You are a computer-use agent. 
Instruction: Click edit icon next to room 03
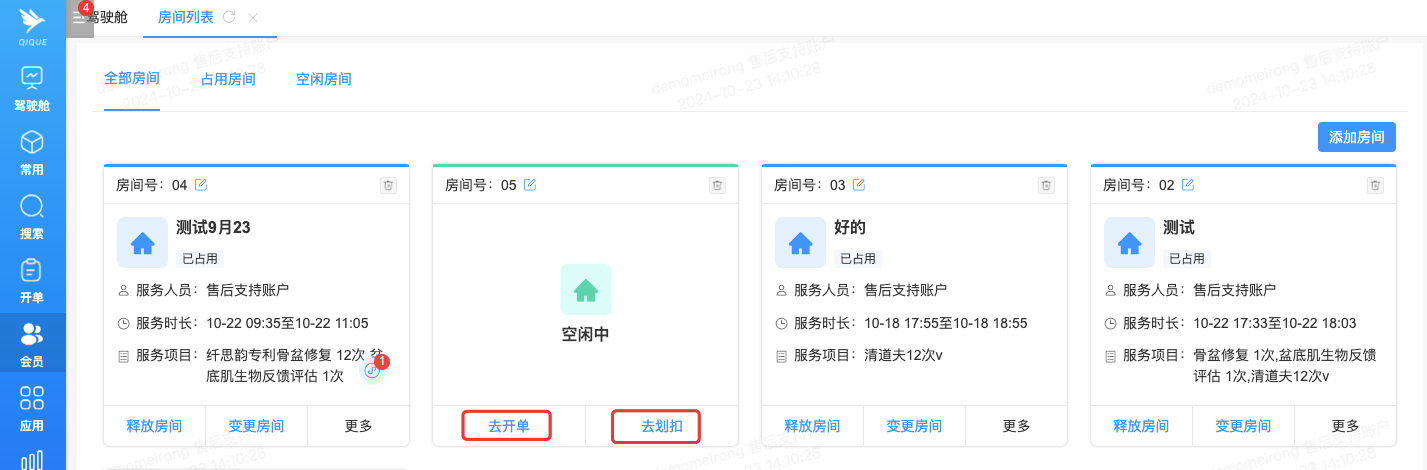[859, 185]
